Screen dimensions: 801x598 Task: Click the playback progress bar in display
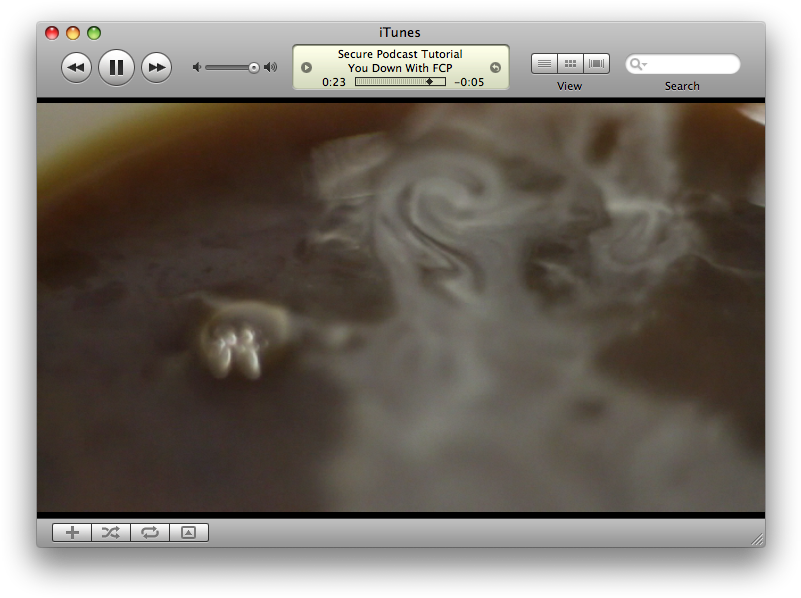click(x=400, y=82)
